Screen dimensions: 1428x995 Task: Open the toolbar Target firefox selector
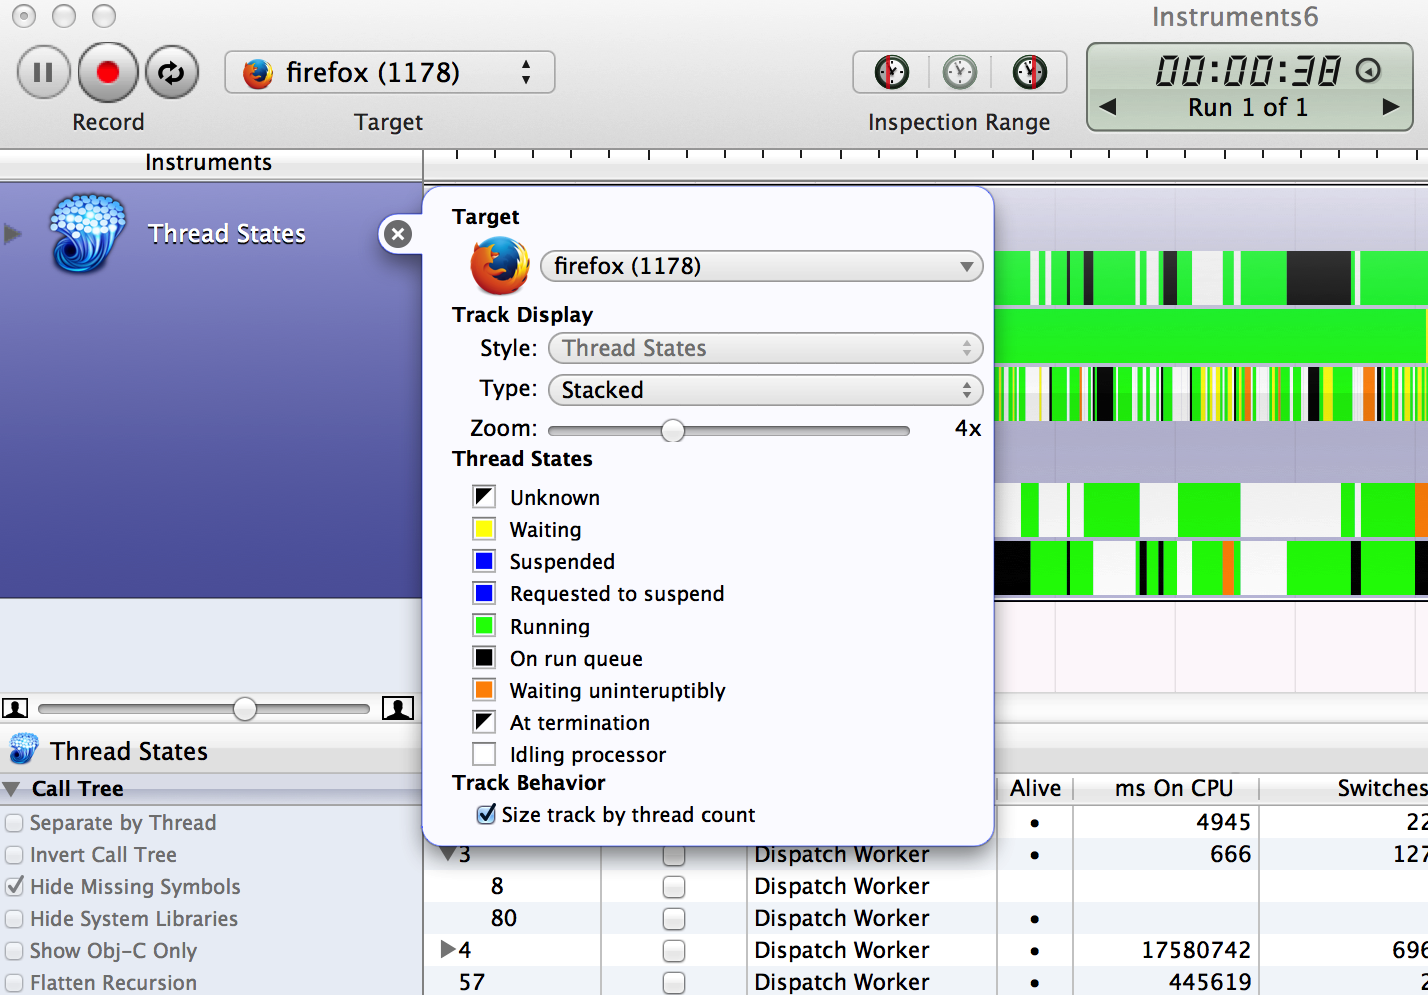(x=389, y=73)
